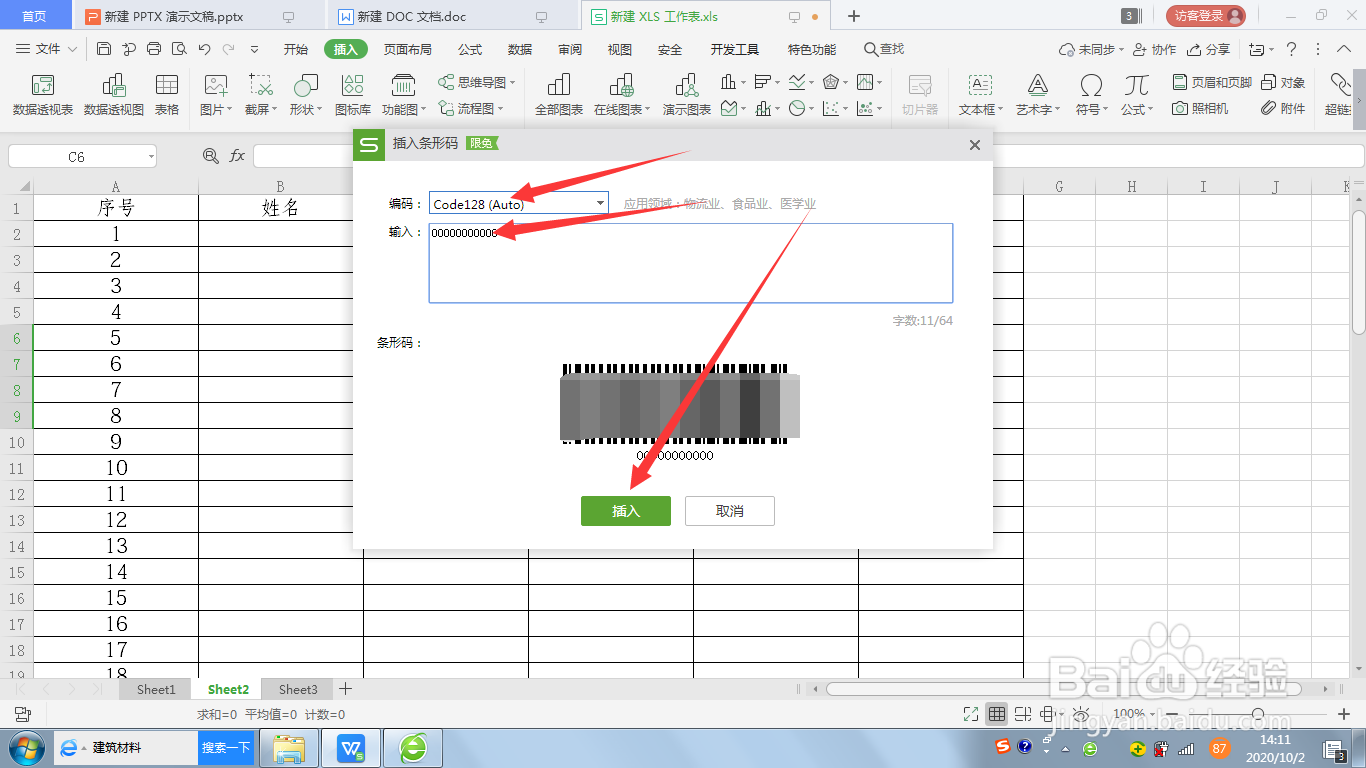Click the zoom slider handle
The image size is (1366, 768).
point(1257,714)
